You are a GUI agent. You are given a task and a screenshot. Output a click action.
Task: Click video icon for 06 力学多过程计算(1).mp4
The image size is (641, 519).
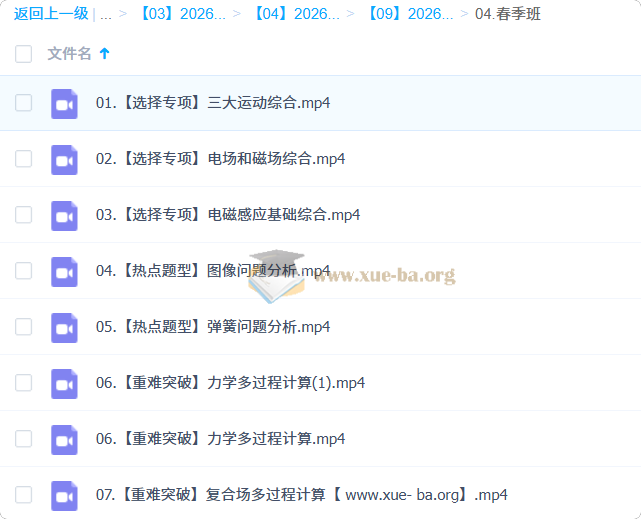(x=64, y=383)
